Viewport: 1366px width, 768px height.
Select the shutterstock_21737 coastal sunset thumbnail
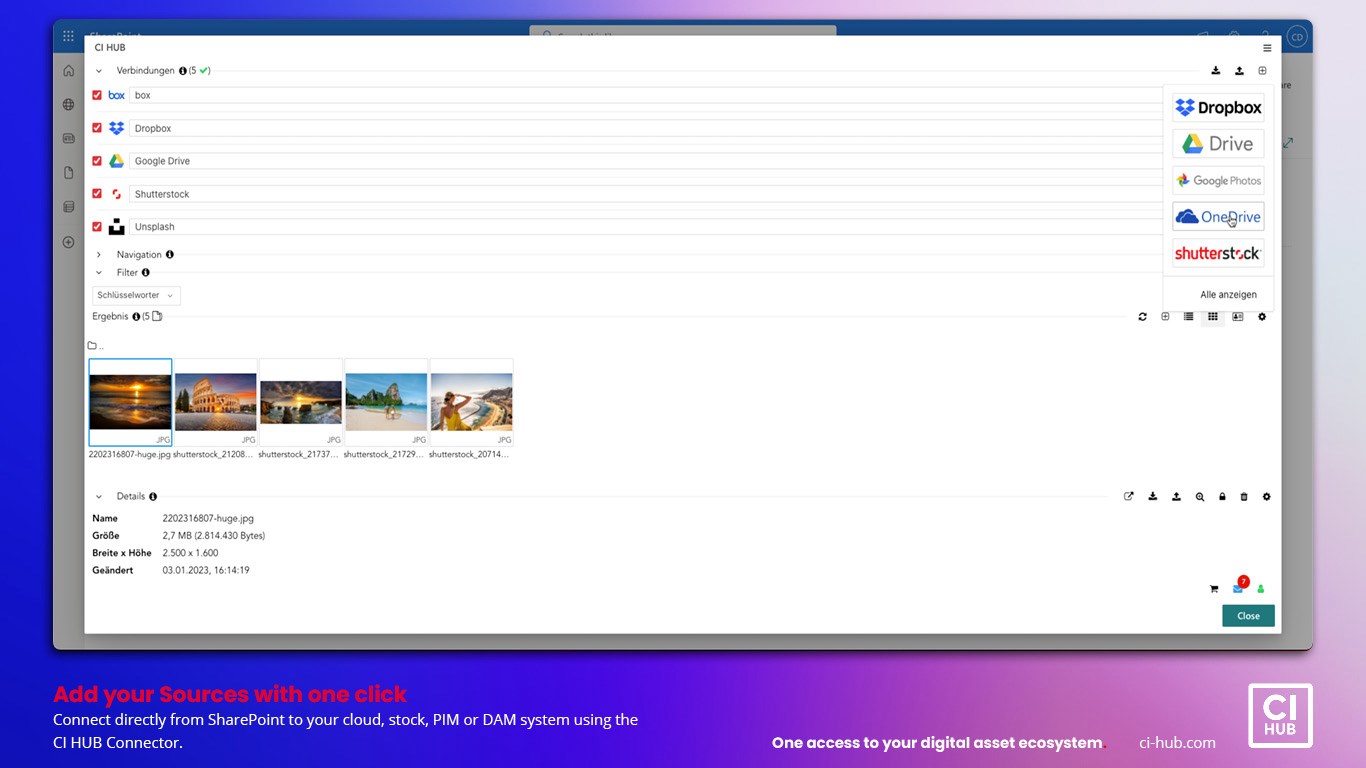tap(301, 402)
